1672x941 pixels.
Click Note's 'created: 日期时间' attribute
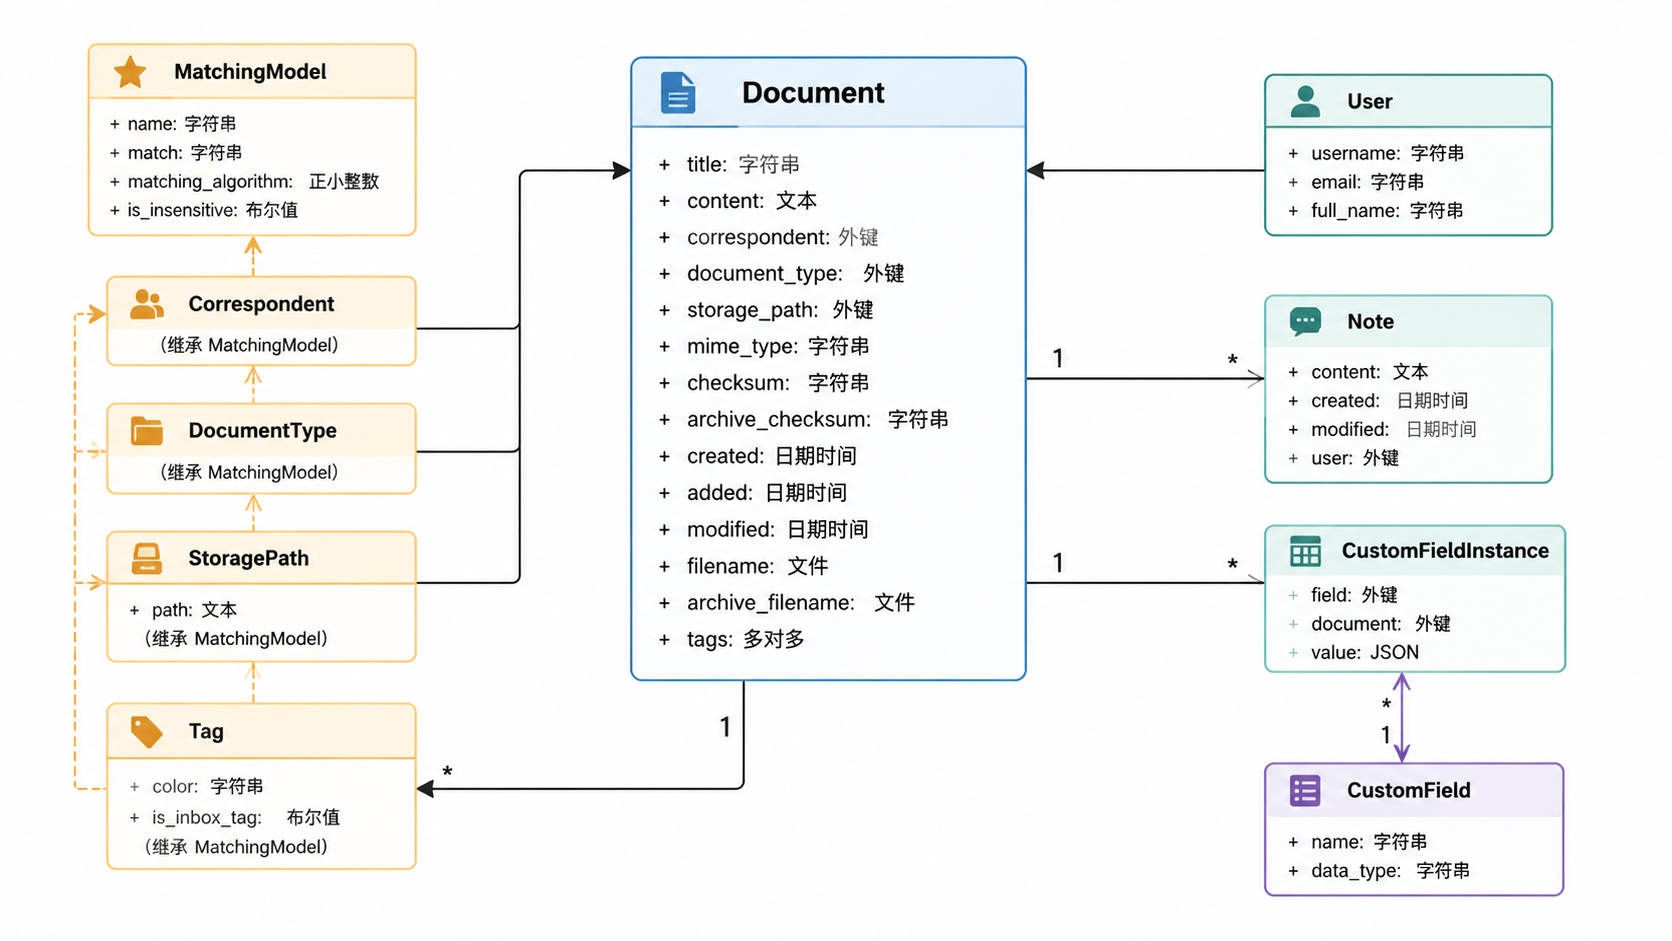[1377, 401]
